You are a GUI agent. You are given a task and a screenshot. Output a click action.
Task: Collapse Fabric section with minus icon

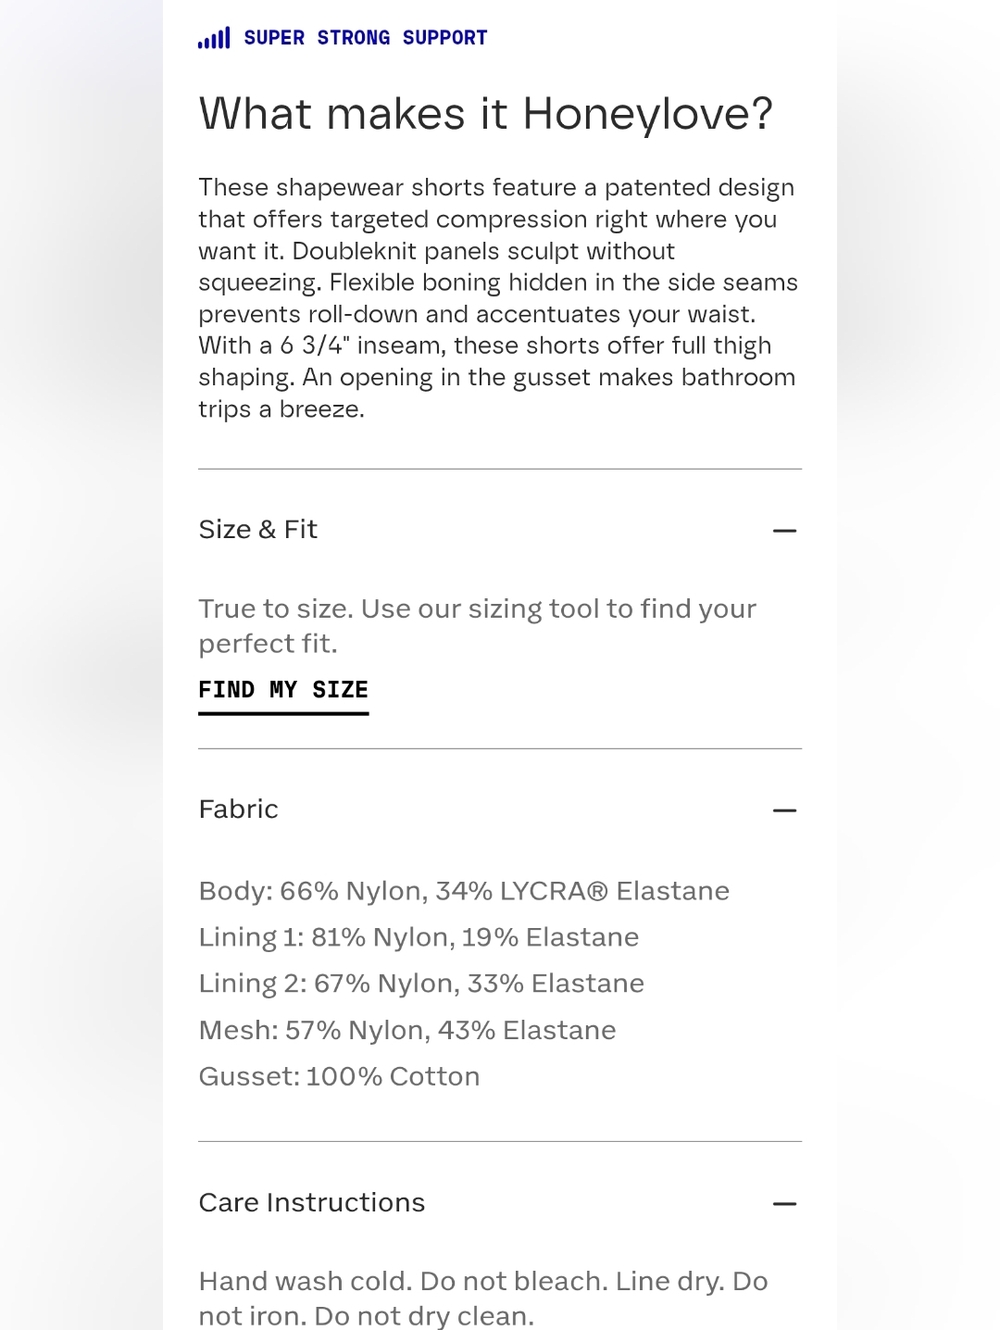pos(785,810)
